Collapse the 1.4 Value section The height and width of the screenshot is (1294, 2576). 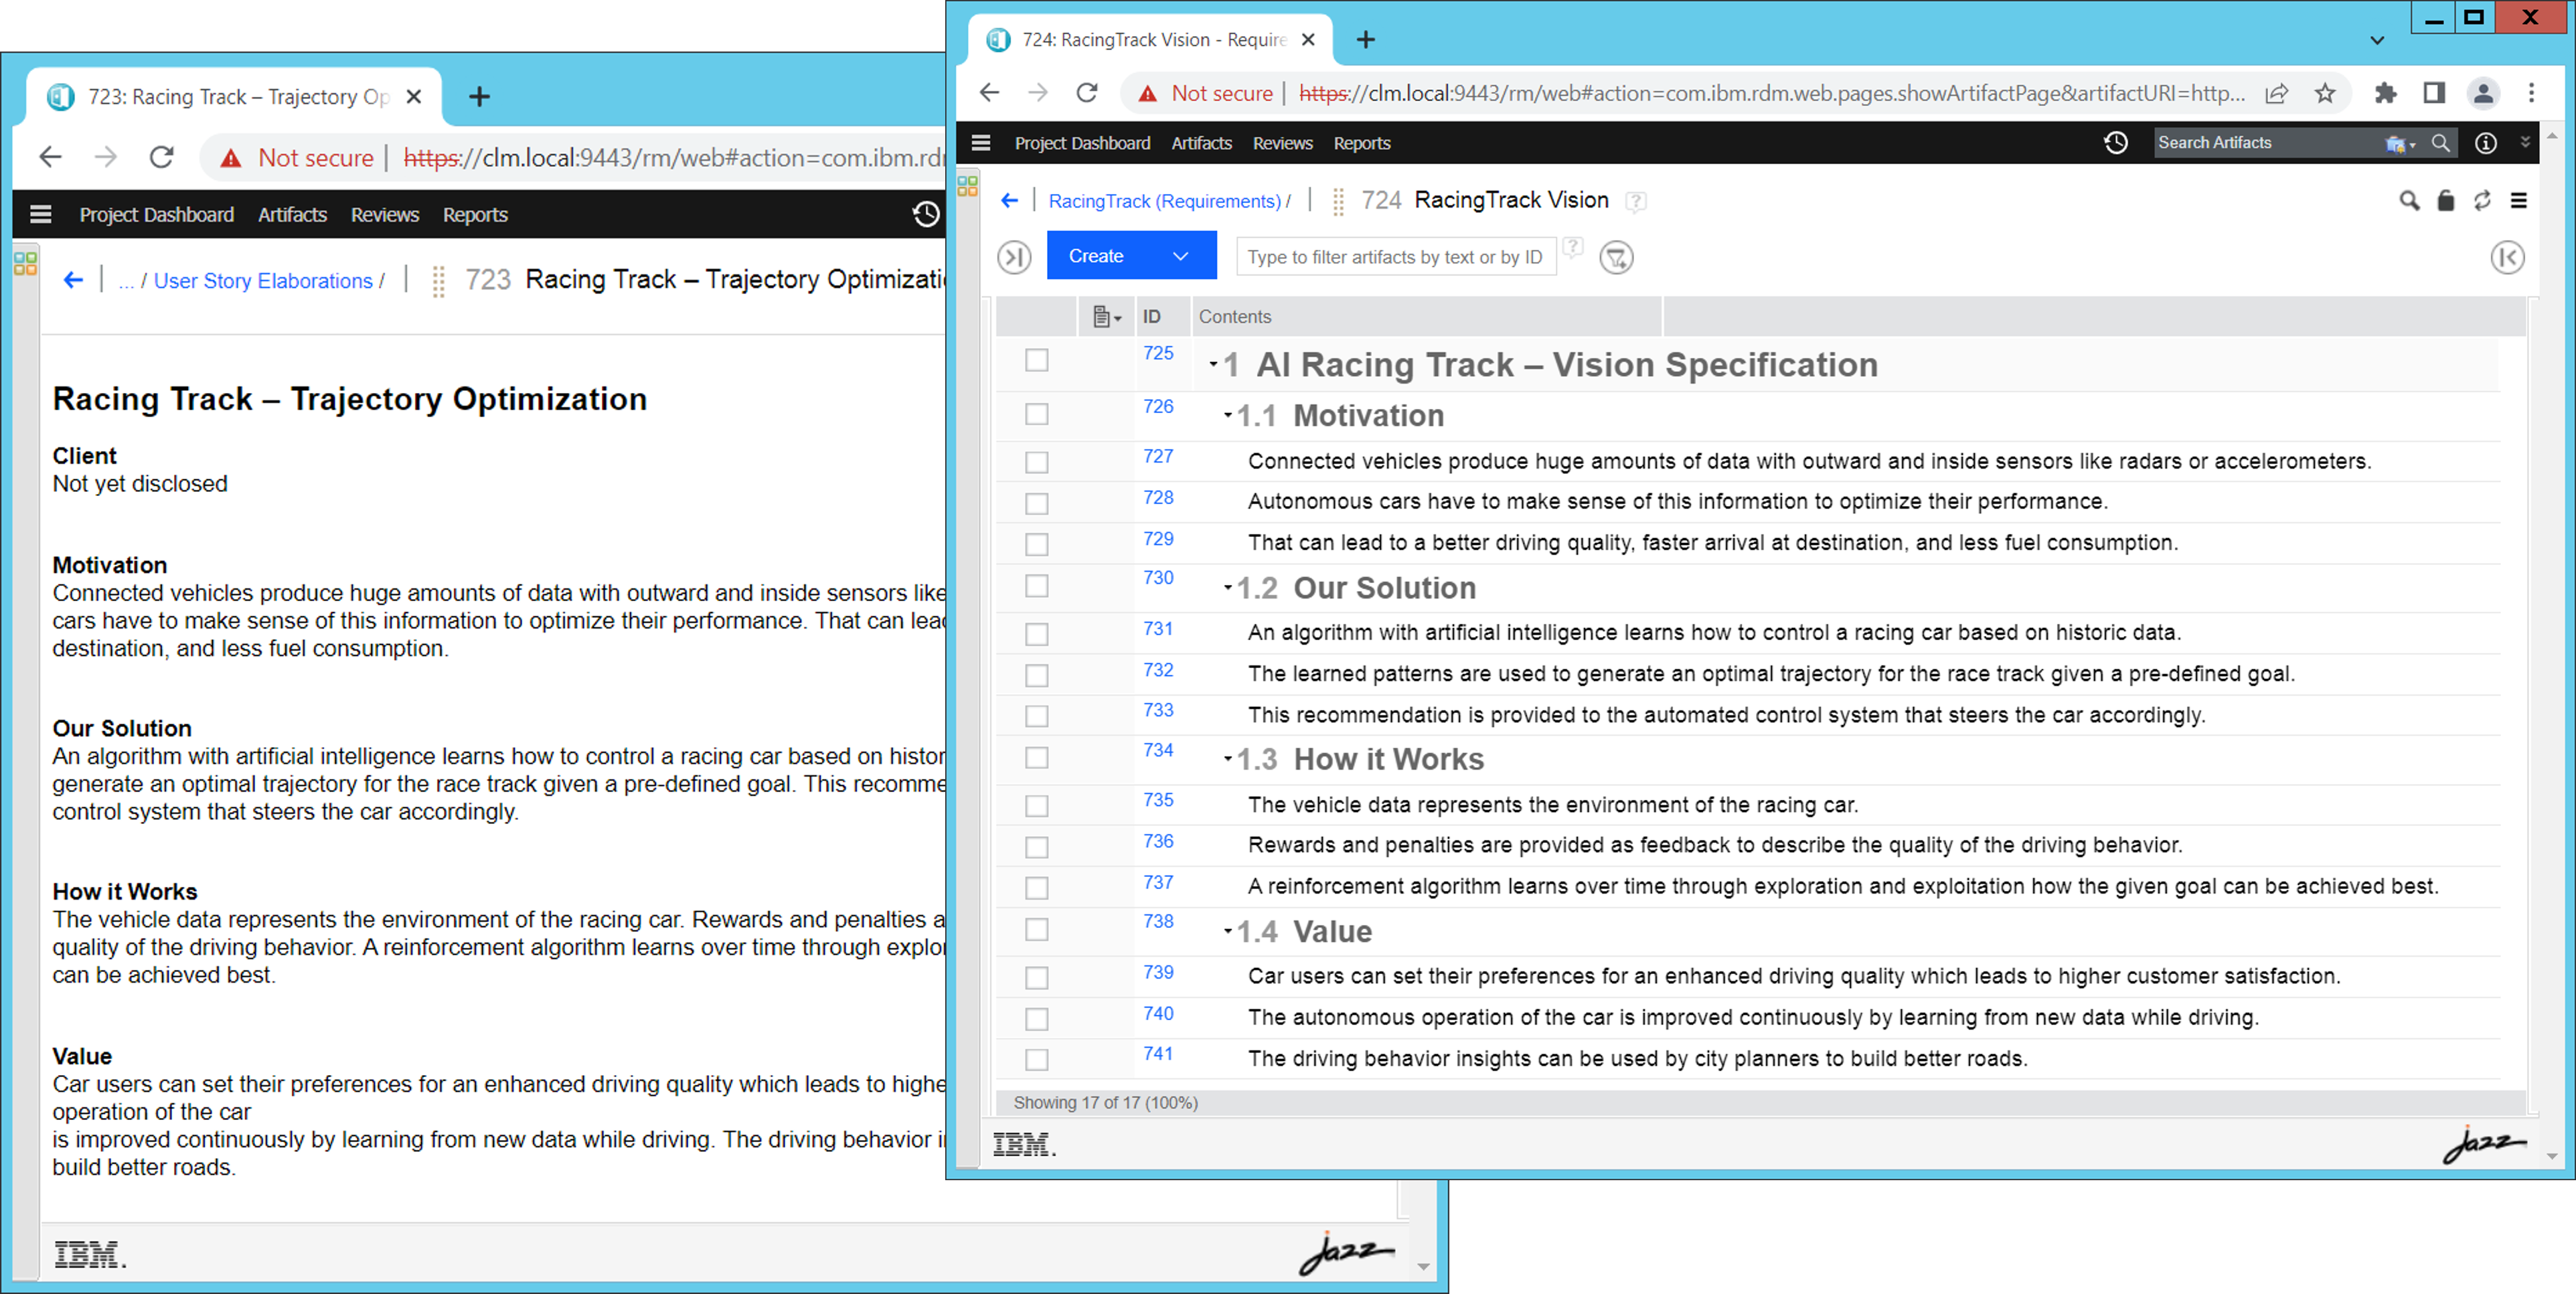pyautogui.click(x=1228, y=931)
